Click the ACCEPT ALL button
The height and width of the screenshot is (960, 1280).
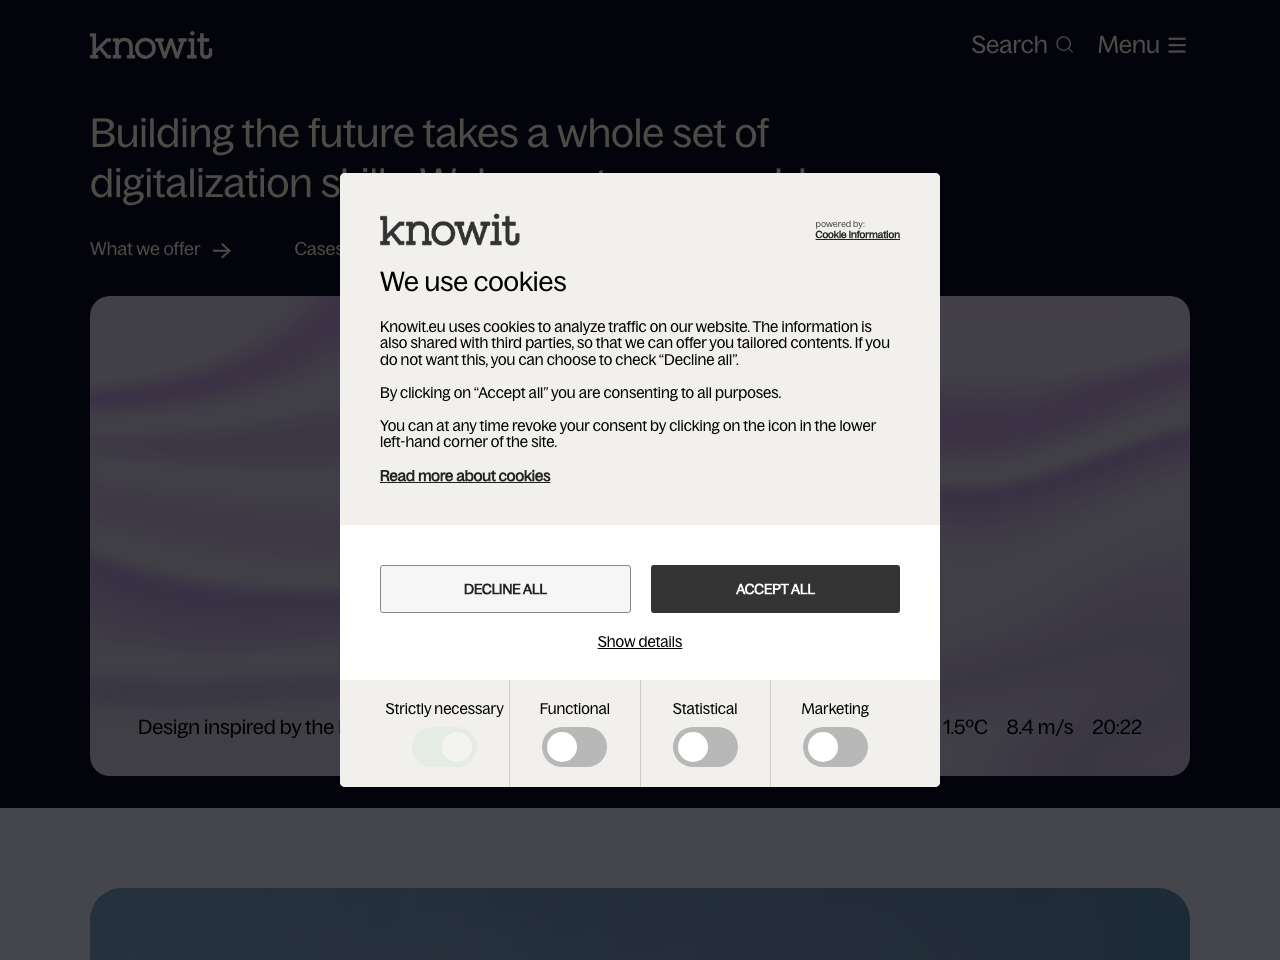point(775,589)
